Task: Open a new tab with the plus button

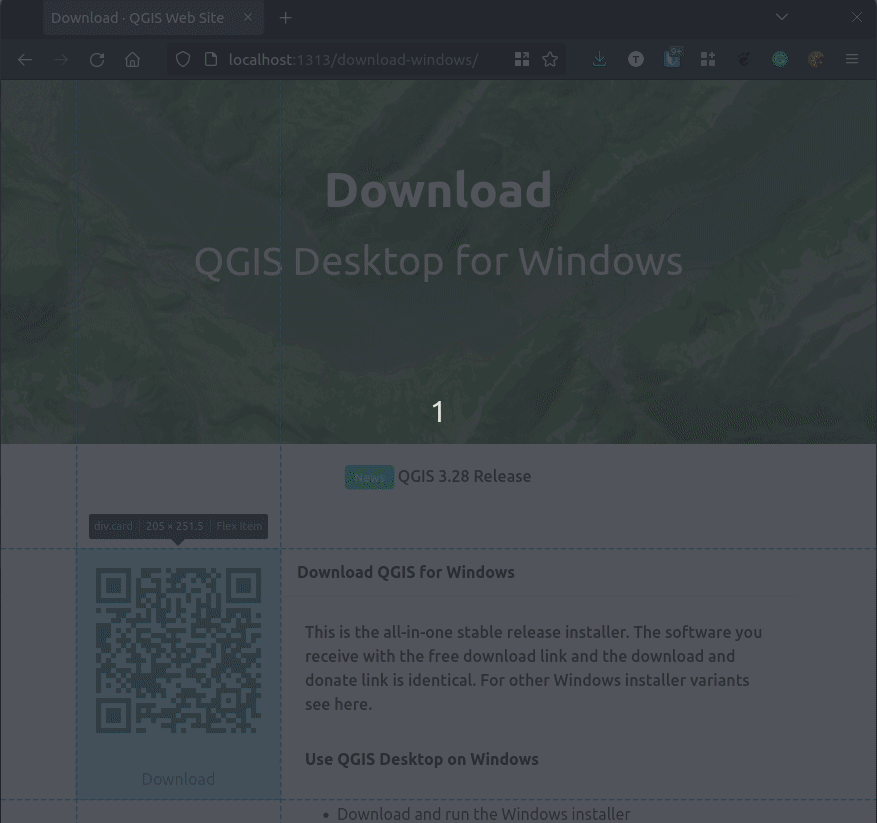Action: (x=285, y=18)
